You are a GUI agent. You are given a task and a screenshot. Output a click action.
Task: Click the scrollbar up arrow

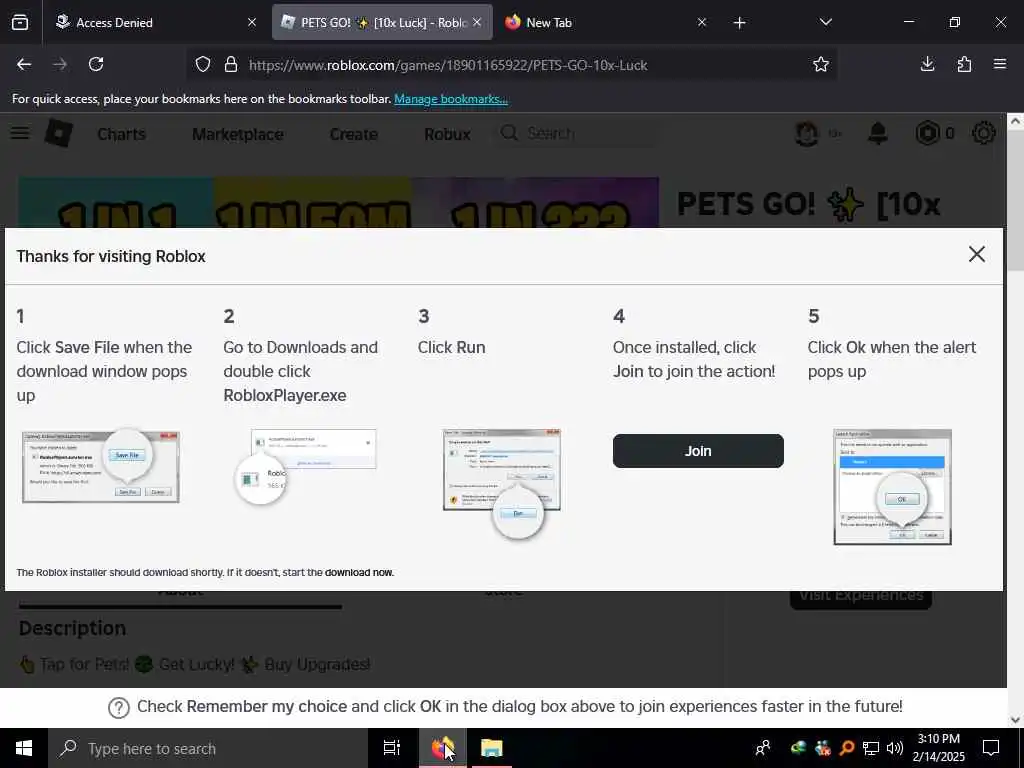[1015, 121]
